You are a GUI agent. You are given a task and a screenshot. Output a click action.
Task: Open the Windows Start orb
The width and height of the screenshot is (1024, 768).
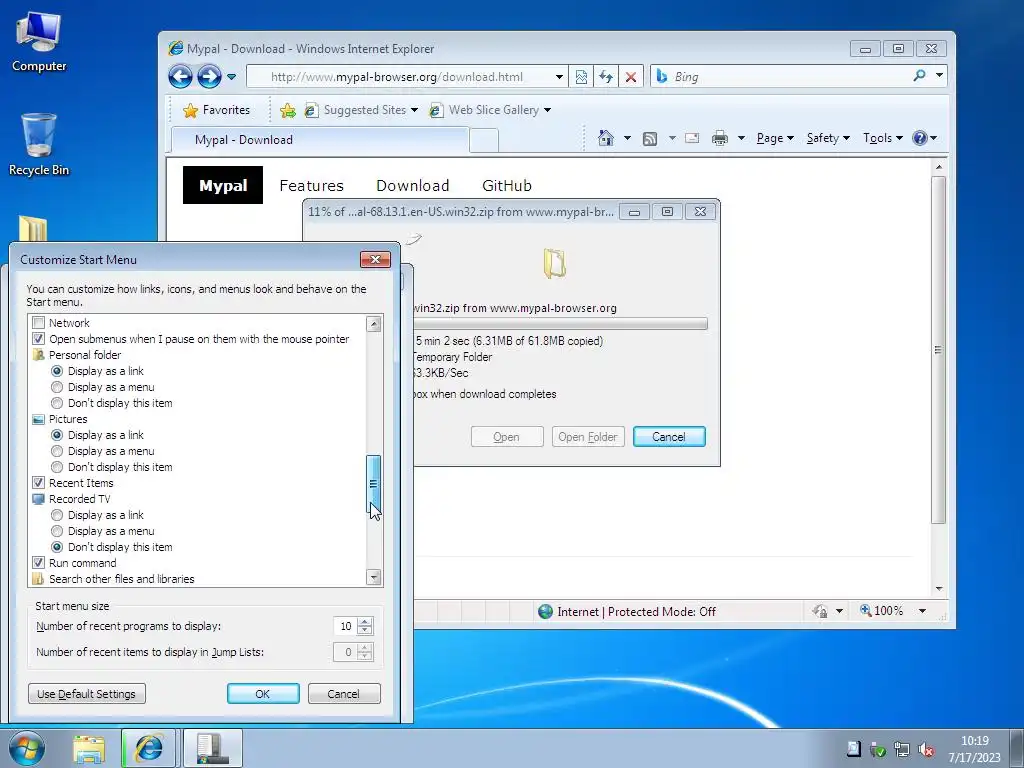(x=27, y=748)
